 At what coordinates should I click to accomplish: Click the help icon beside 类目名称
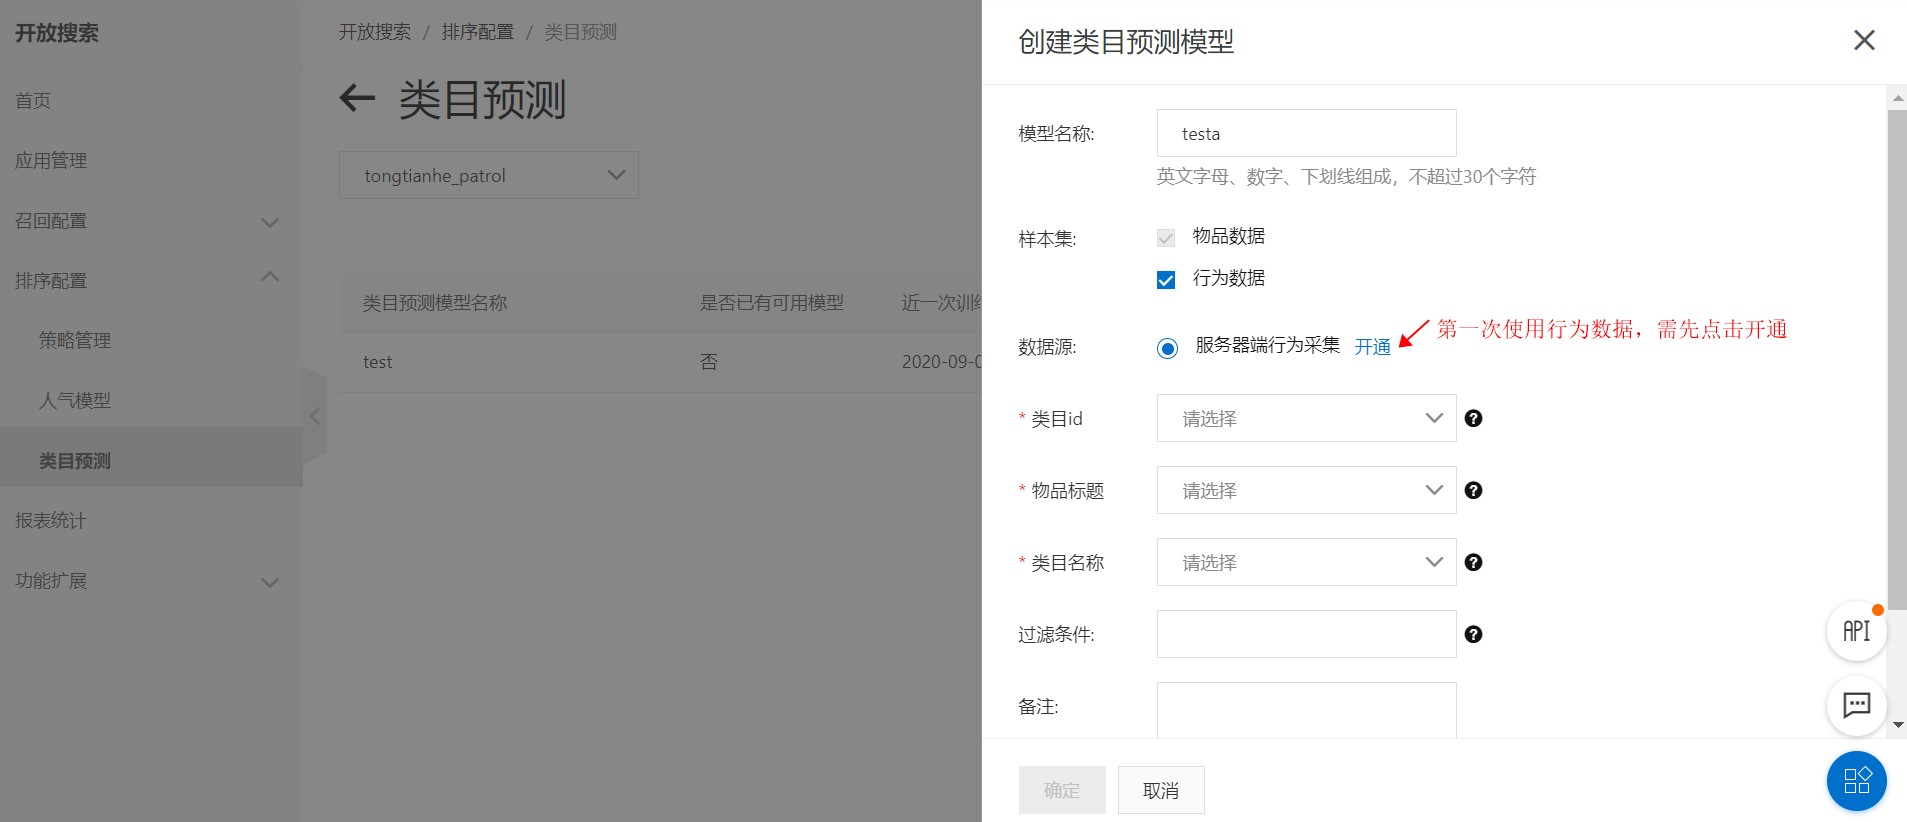coord(1473,563)
